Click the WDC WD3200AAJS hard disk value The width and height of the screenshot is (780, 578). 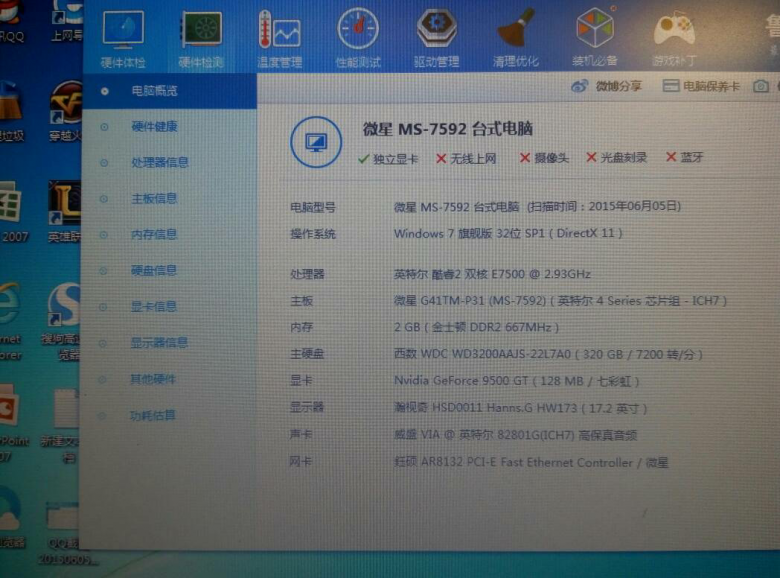548,354
